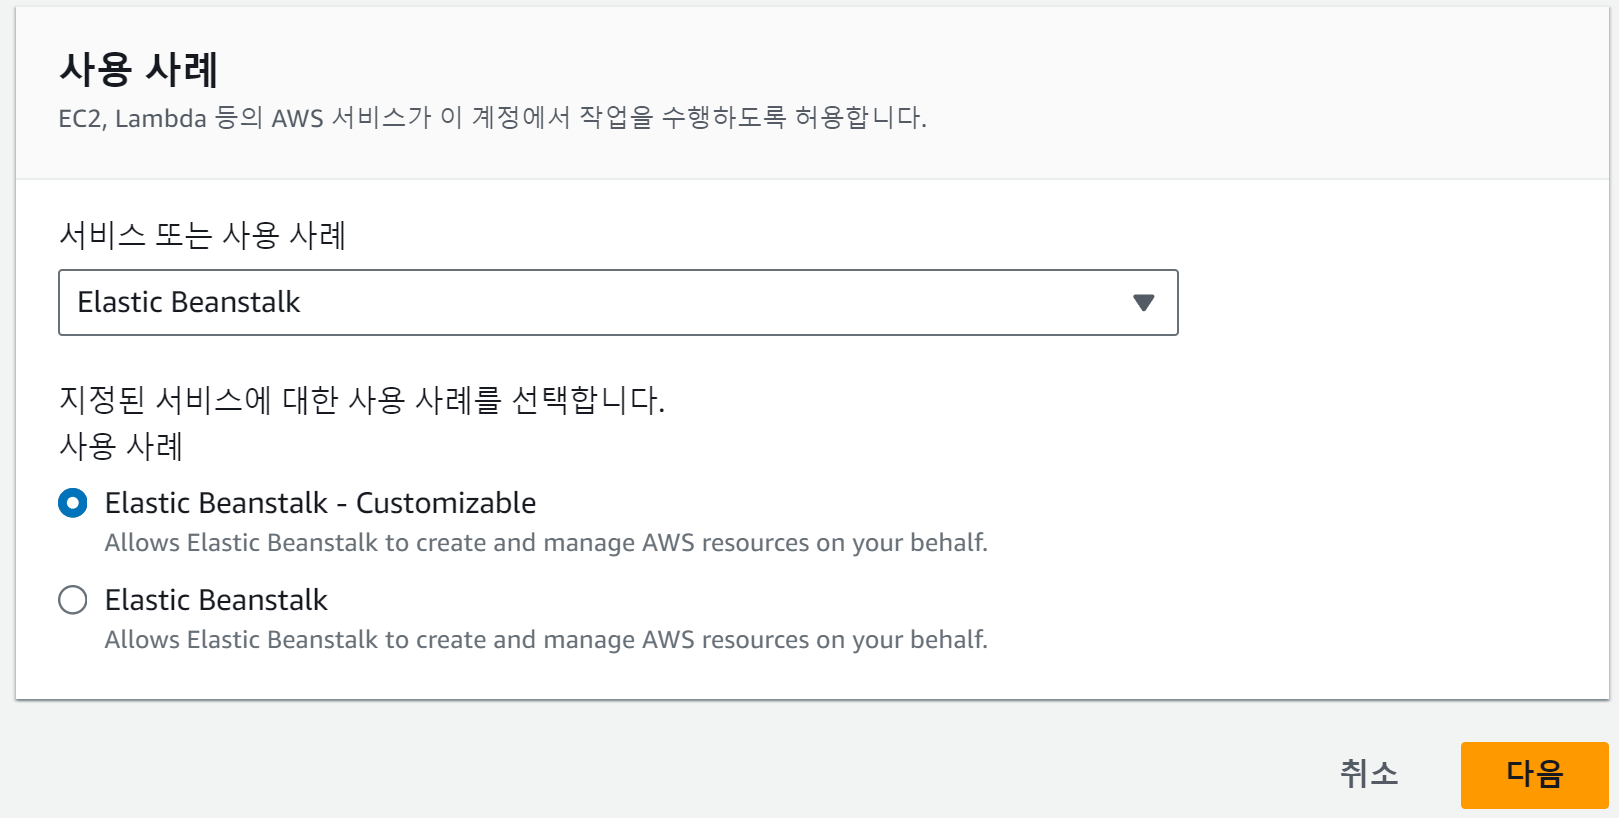Click the 'Elastic Beanstalk' text in the combo box
1619x818 pixels.
point(188,302)
